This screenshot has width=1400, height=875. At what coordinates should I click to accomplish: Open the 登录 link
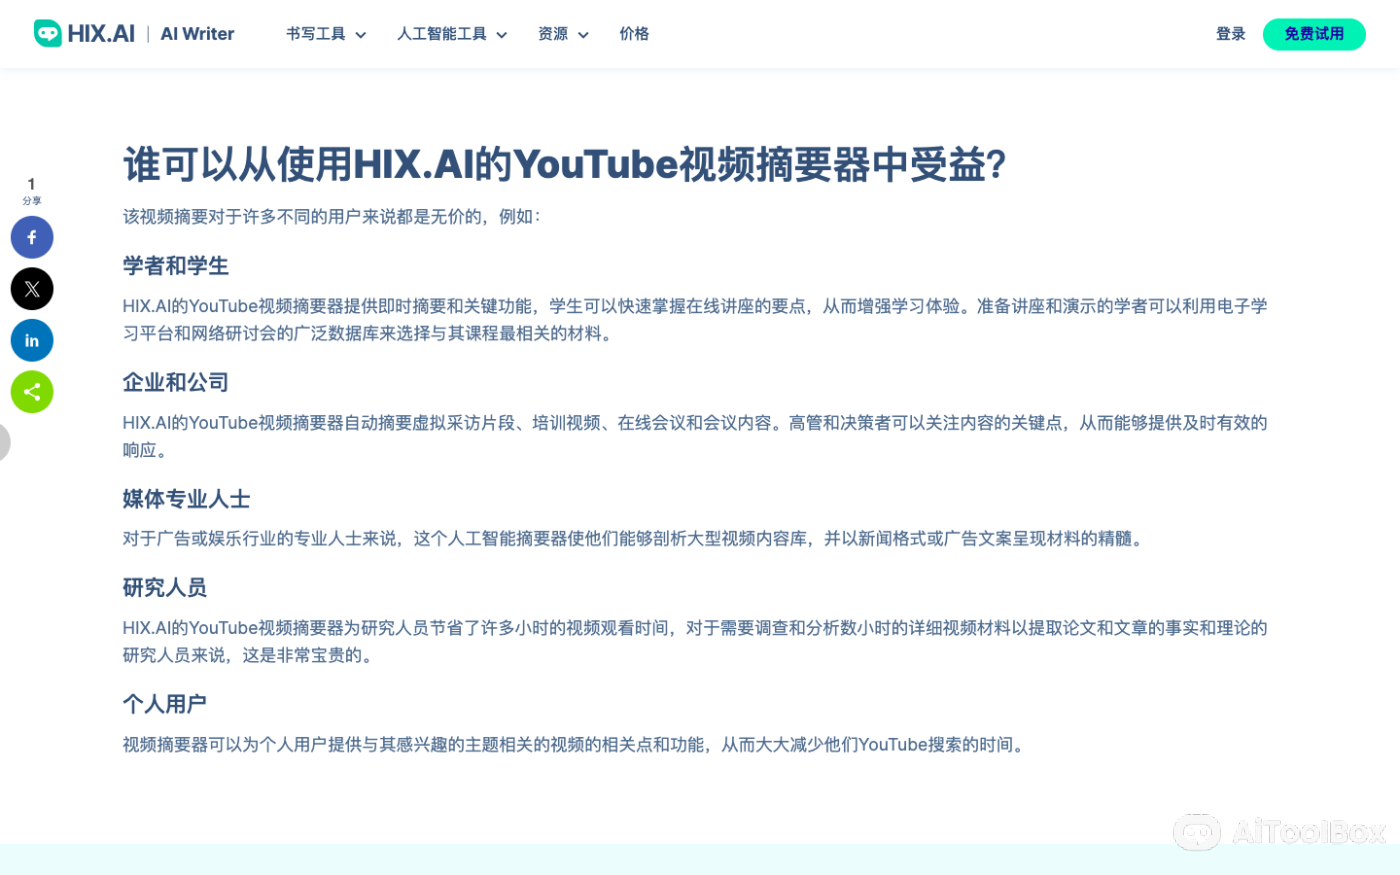click(x=1231, y=33)
